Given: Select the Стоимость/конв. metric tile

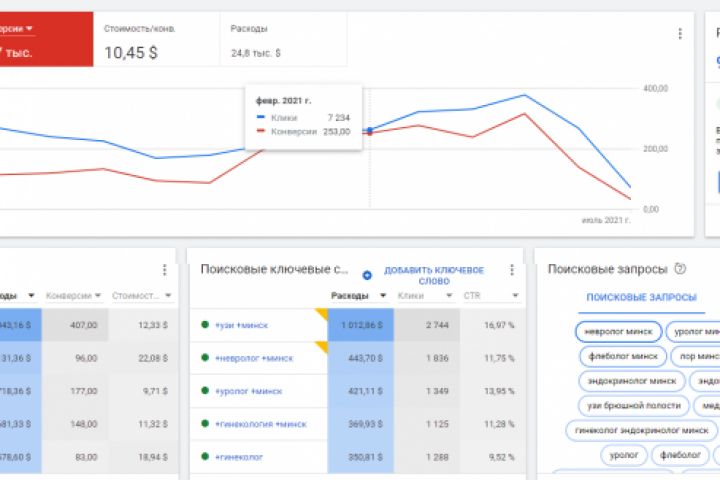Looking at the screenshot, I should coord(157,40).
